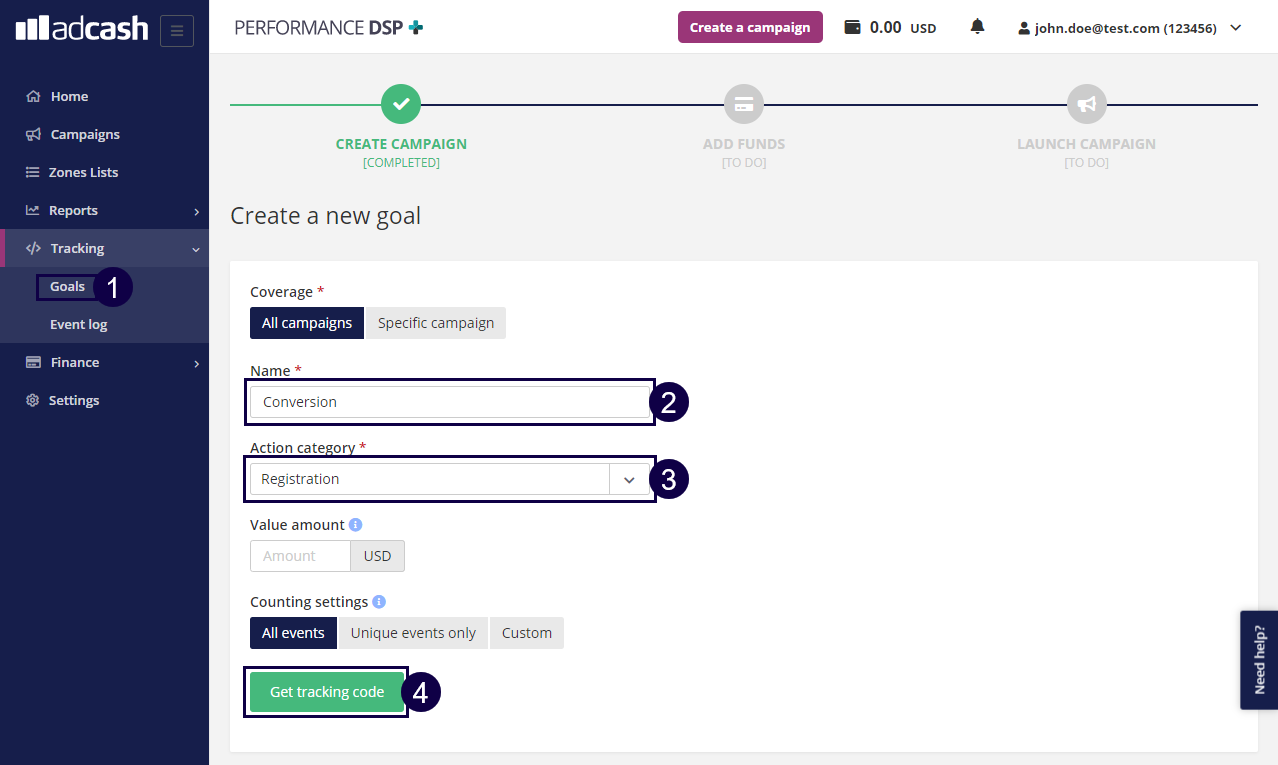The width and height of the screenshot is (1278, 765).
Task: Expand the john.doe@test.com account menu
Action: pos(1129,28)
